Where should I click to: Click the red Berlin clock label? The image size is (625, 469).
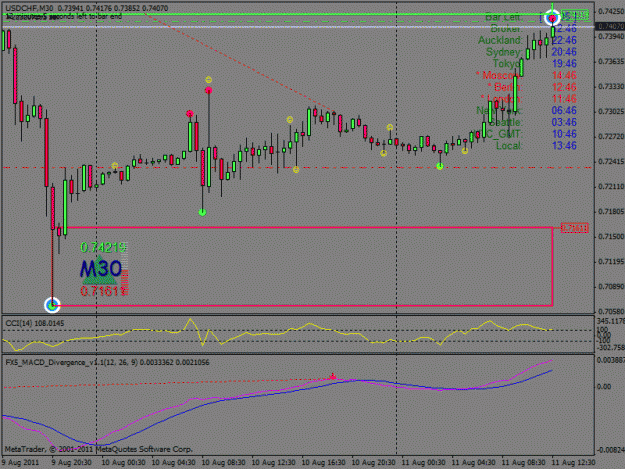pos(505,87)
